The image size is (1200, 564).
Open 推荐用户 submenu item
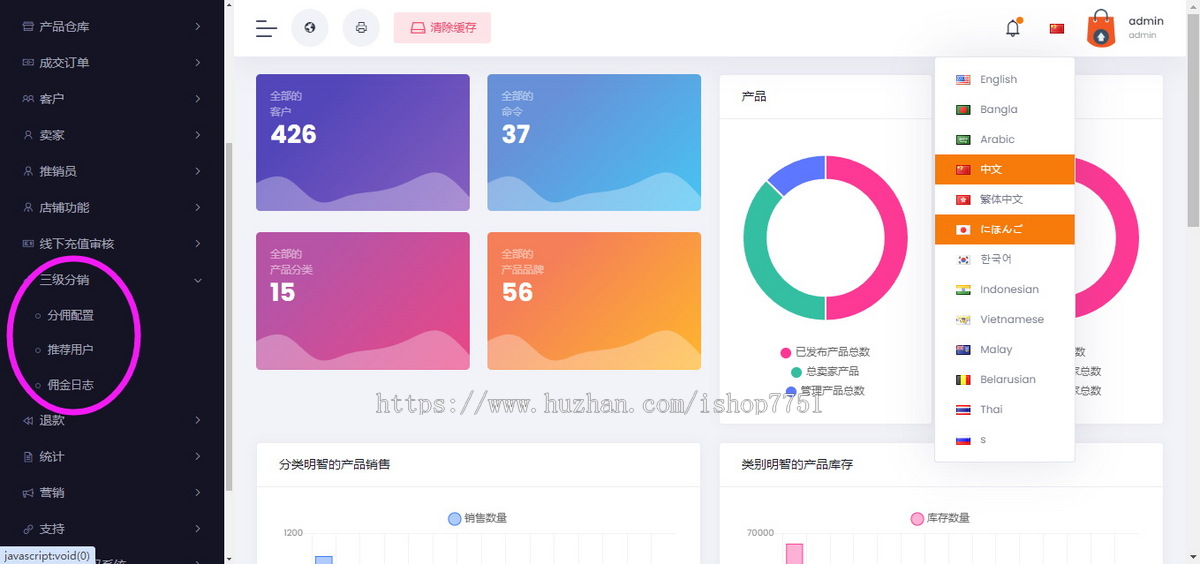tap(71, 350)
